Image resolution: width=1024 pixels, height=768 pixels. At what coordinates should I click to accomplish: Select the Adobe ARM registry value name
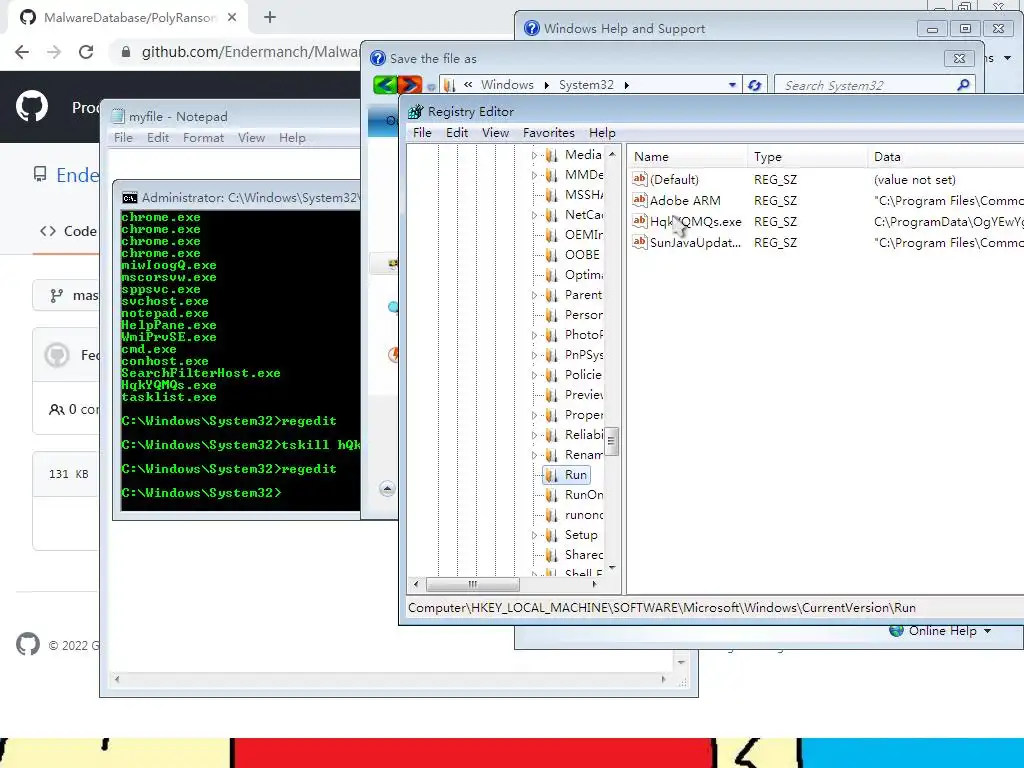(685, 200)
